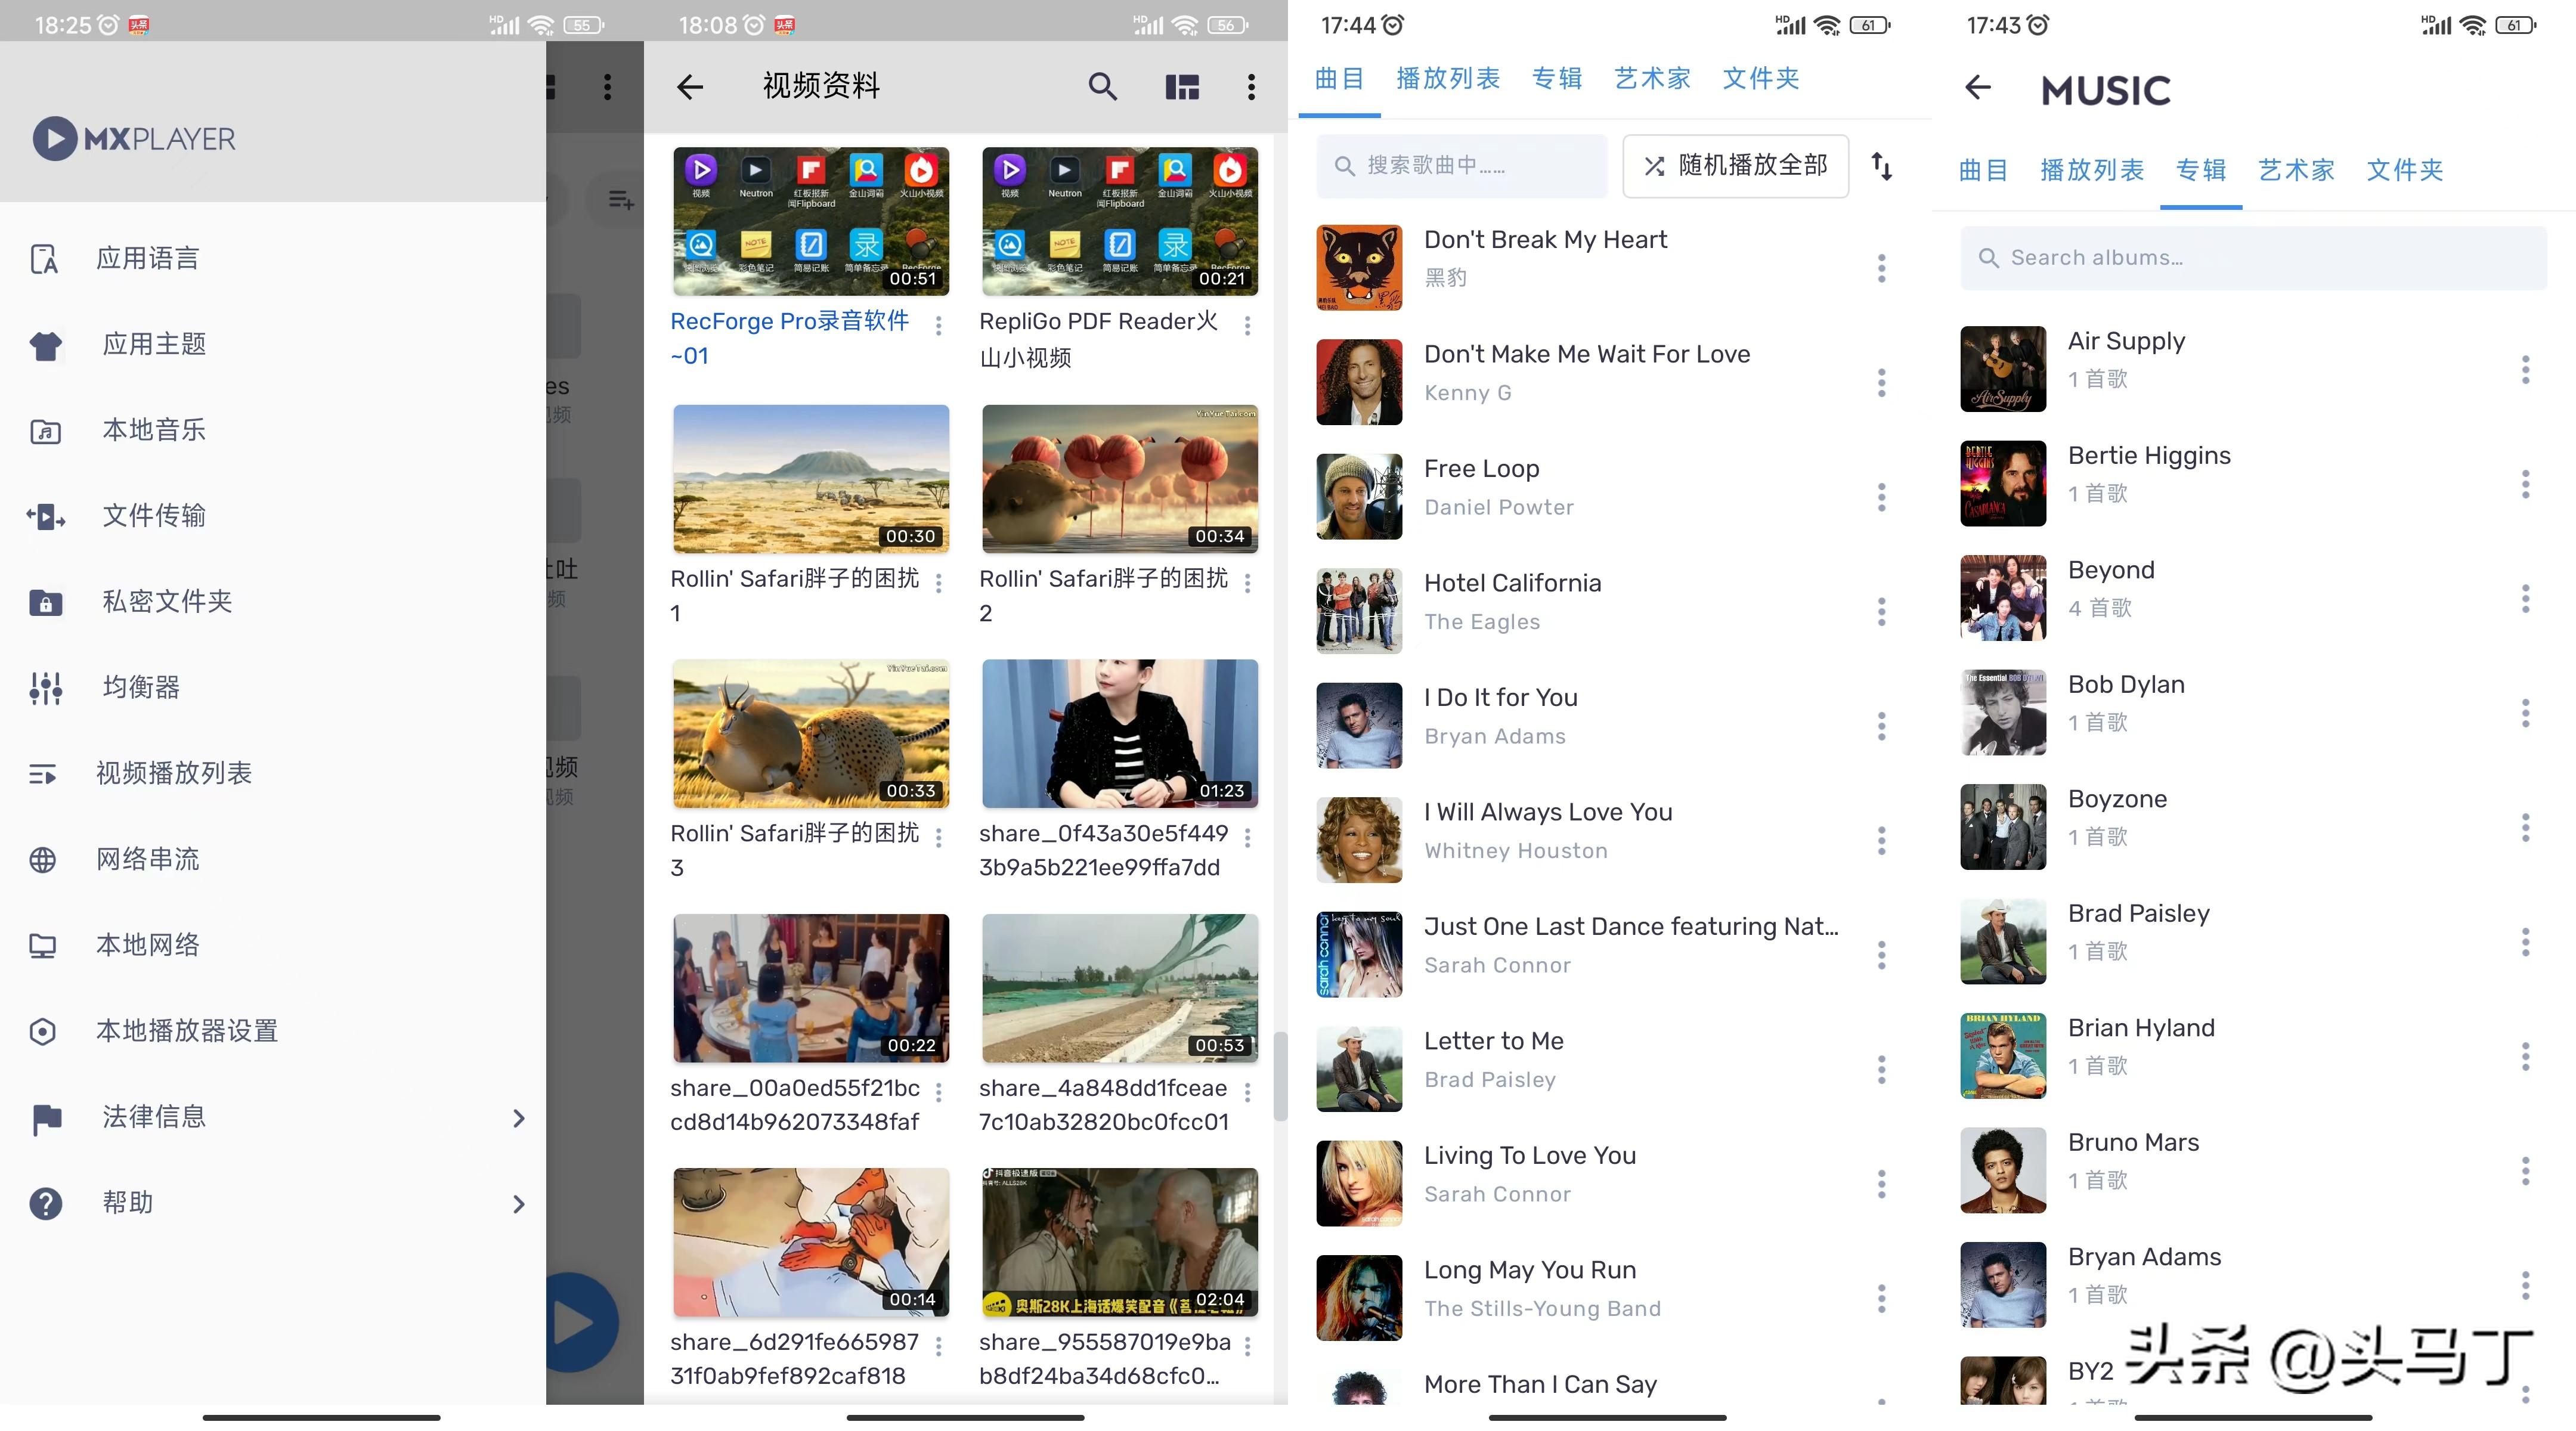
Task: Play Long May You Run
Action: point(1530,1270)
